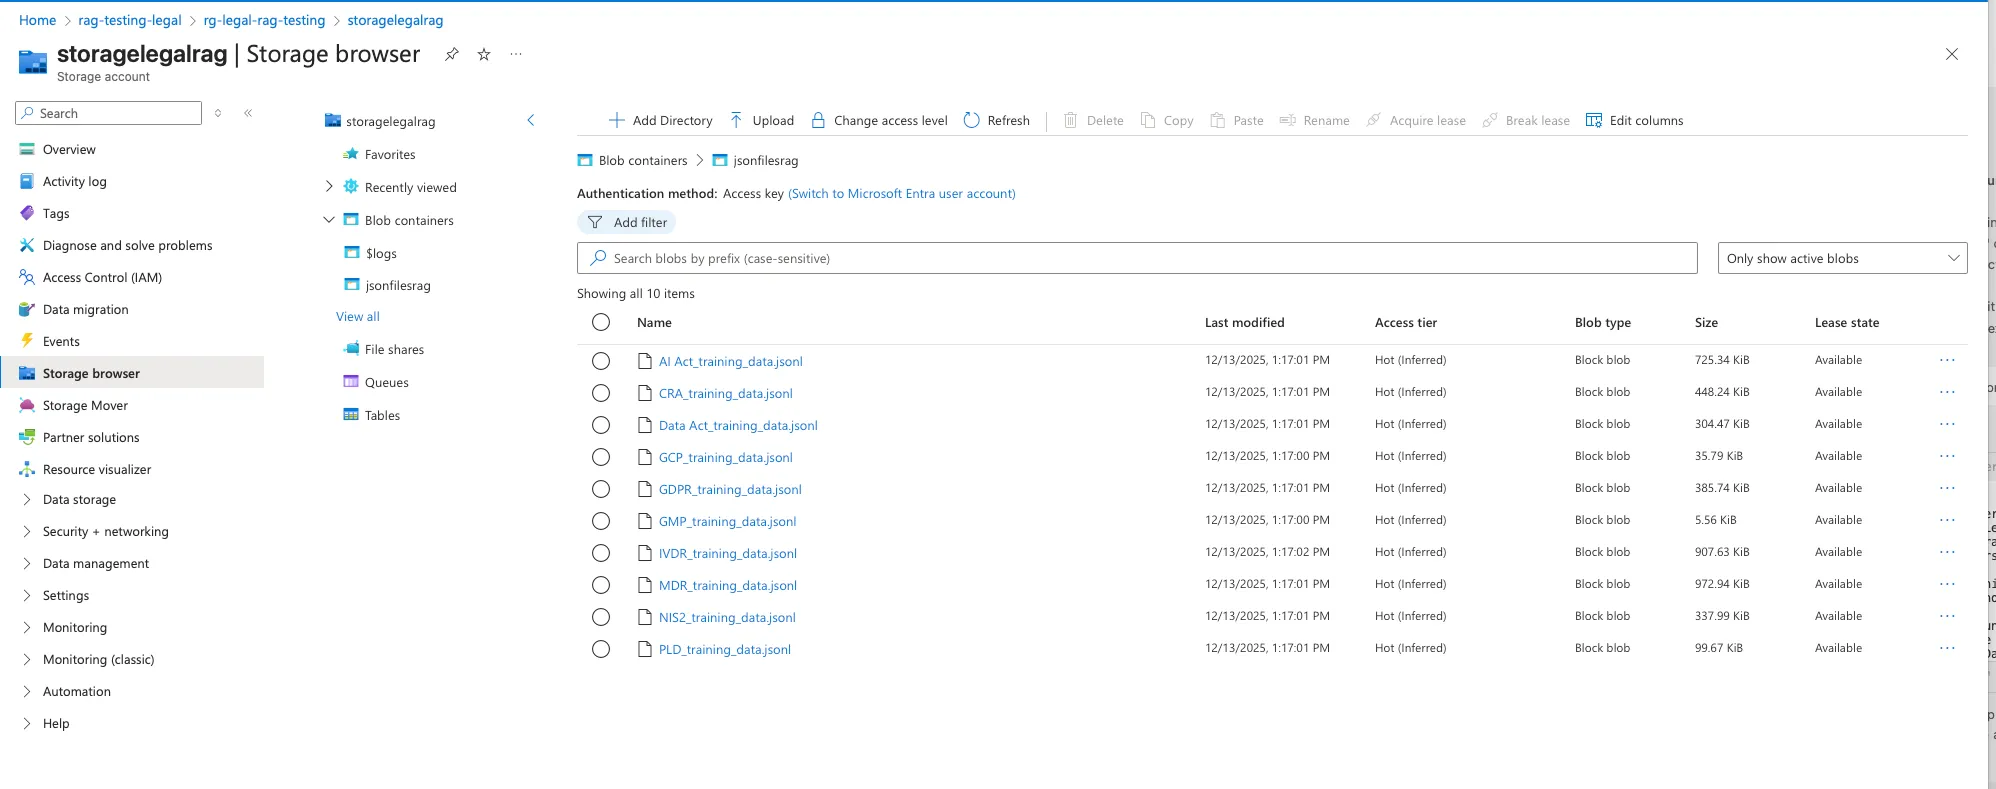Select the GCP_training_data.jsonl row checkbox
This screenshot has width=1996, height=789.
(601, 457)
